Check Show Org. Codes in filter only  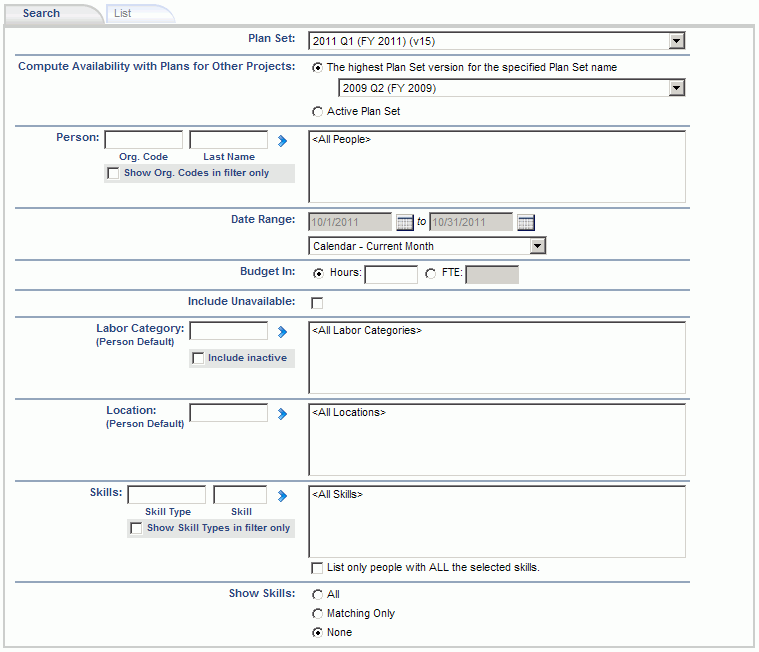(113, 173)
